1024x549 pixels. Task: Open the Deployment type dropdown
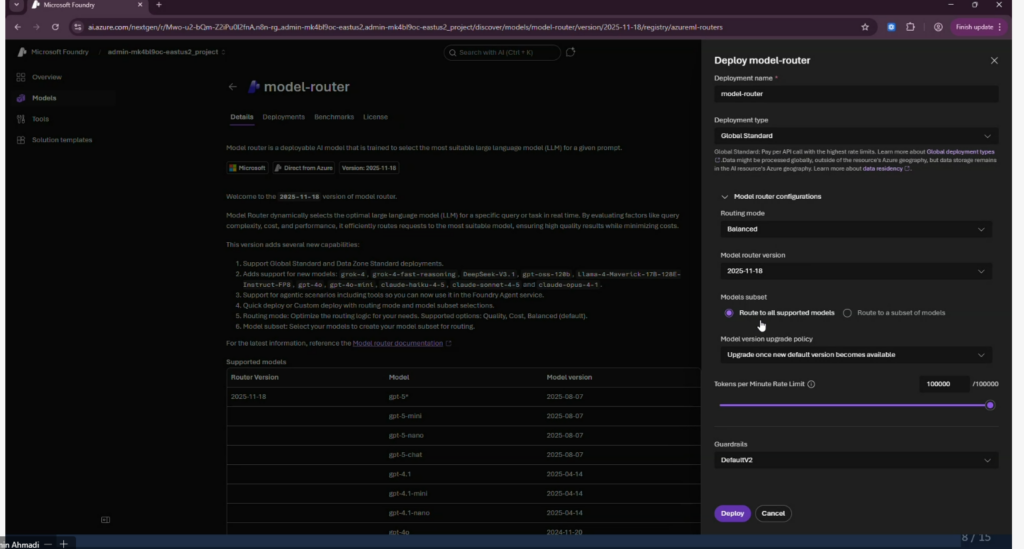click(856, 135)
